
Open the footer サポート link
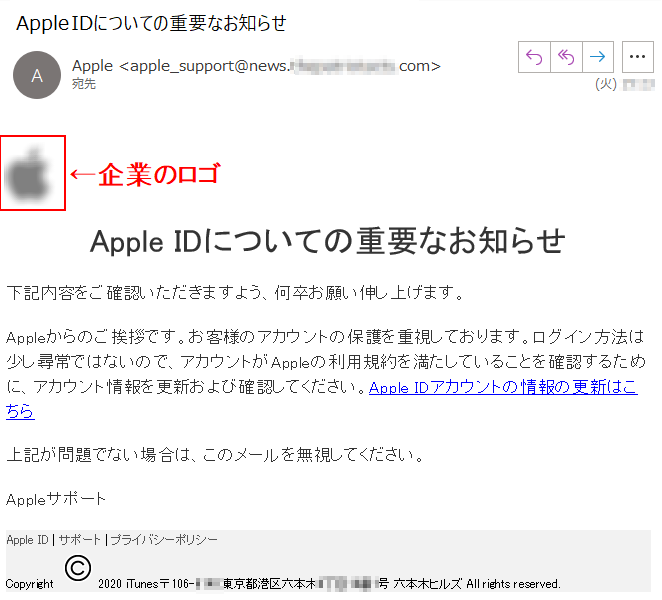point(79,540)
